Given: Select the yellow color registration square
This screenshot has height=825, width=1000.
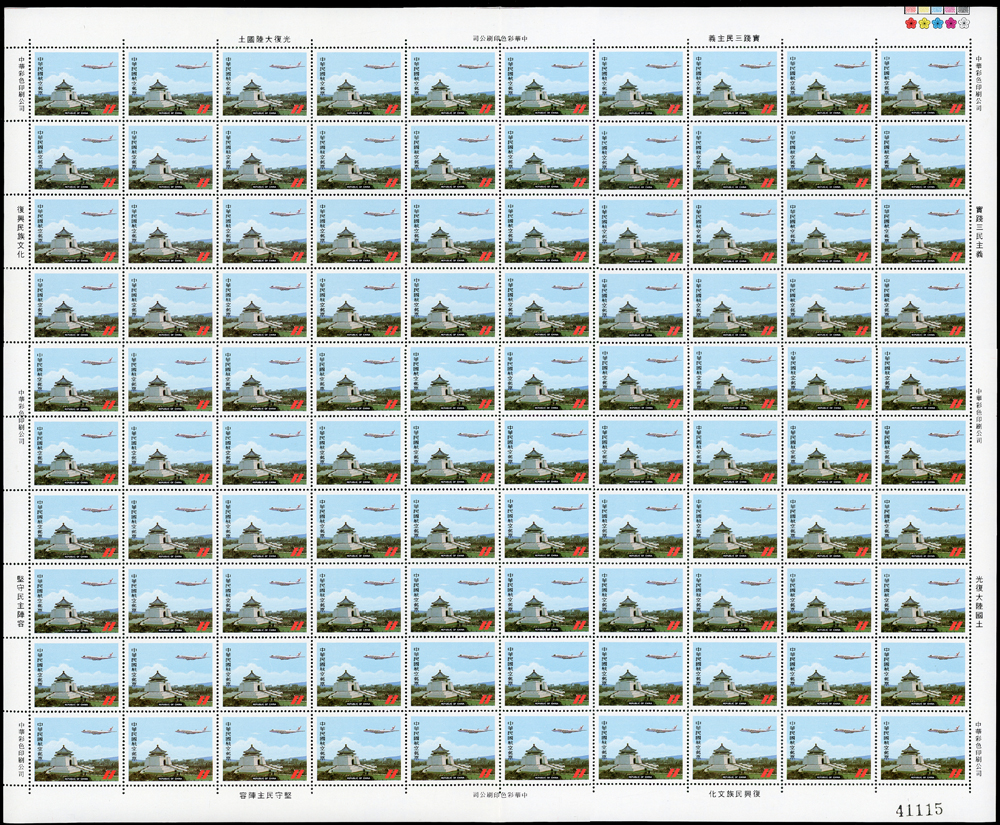Looking at the screenshot, I should pos(925,10).
